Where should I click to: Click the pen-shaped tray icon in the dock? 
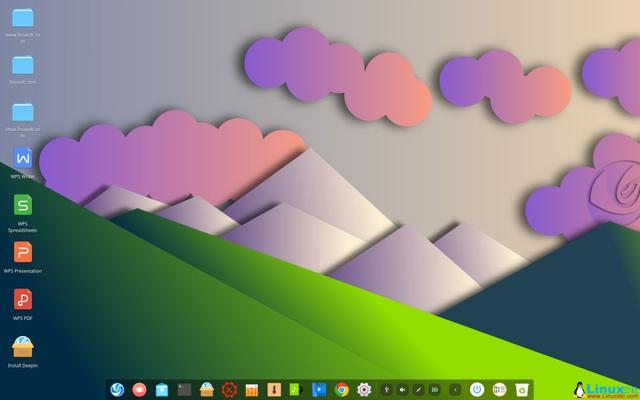[418, 390]
